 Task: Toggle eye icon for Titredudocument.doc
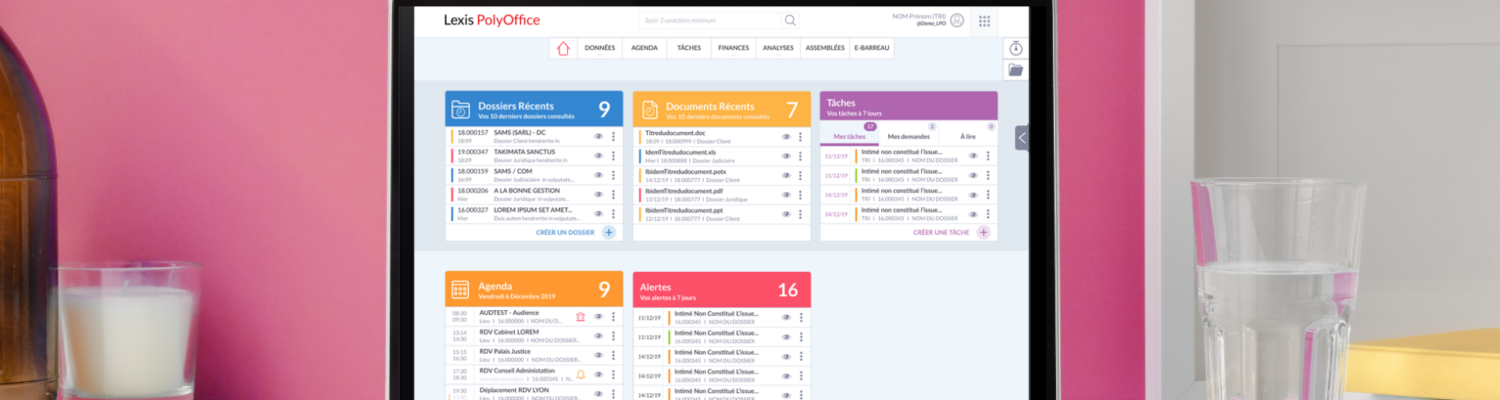point(786,137)
